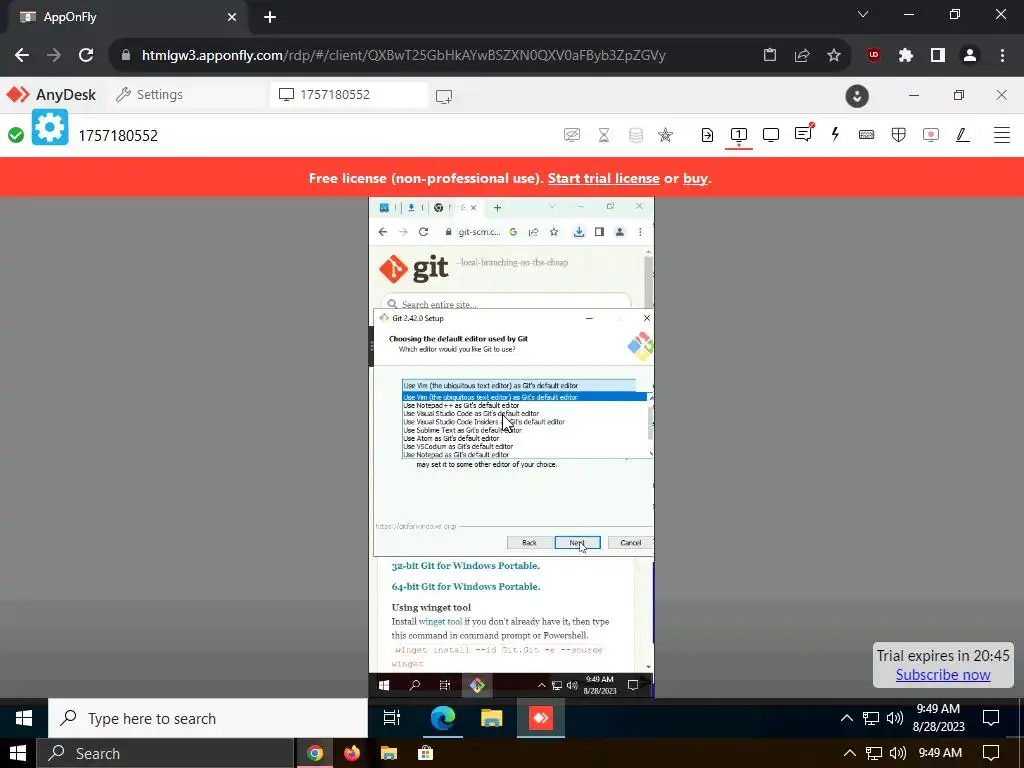Viewport: 1024px width, 768px height.
Task: Click the dark round download icon in AnyDesk
Action: [x=857, y=97]
